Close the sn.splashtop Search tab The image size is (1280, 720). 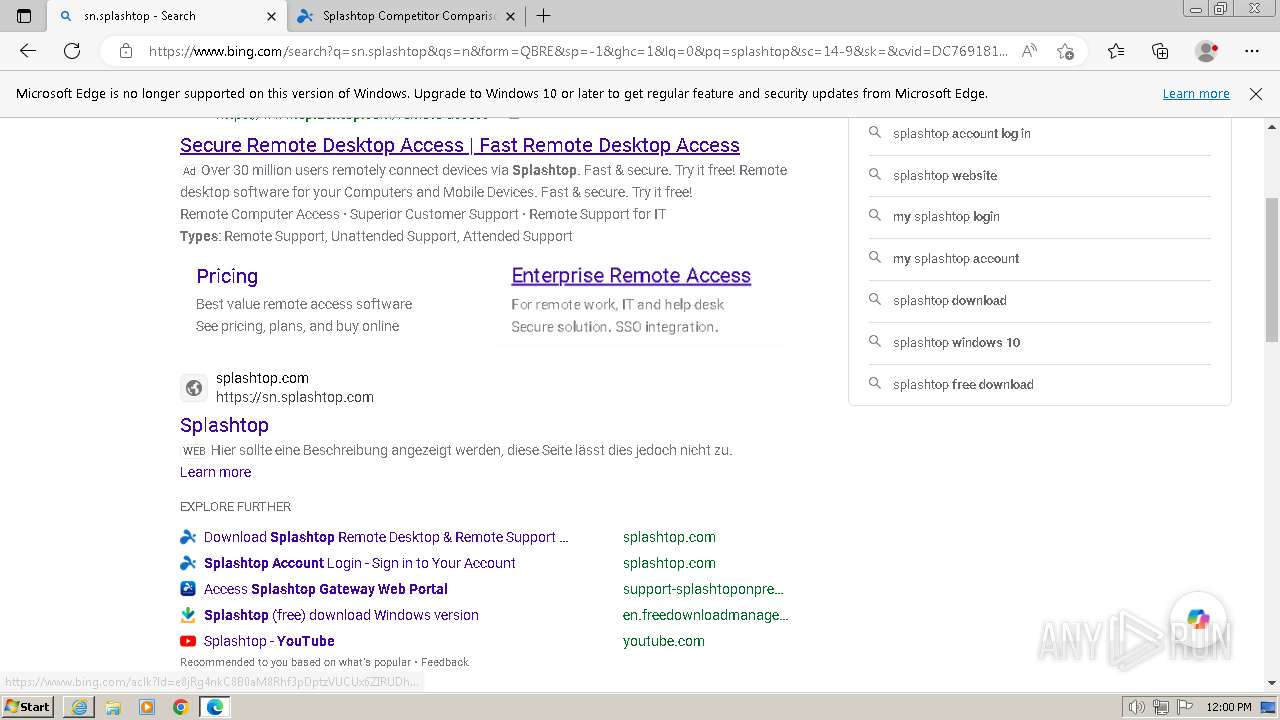271,16
